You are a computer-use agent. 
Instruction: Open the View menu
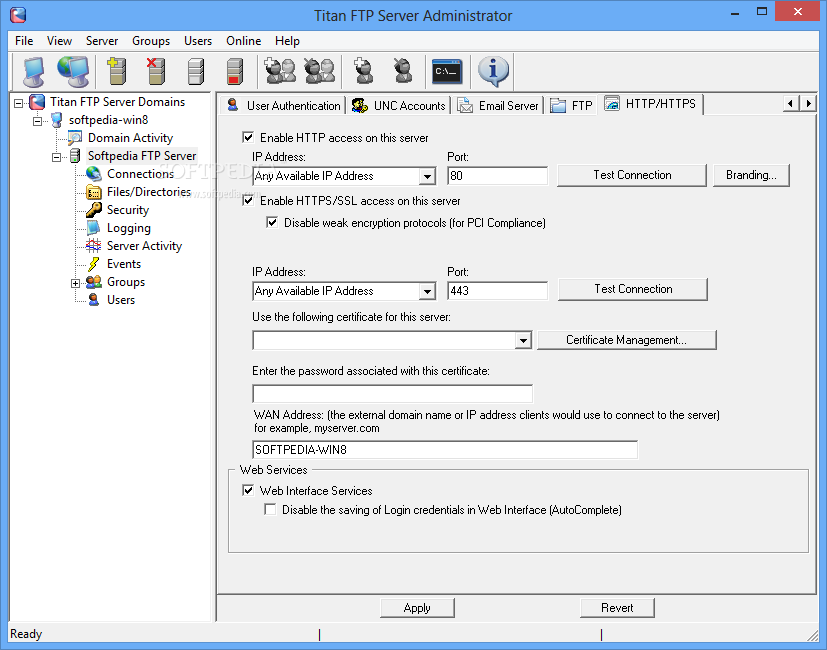tap(59, 41)
